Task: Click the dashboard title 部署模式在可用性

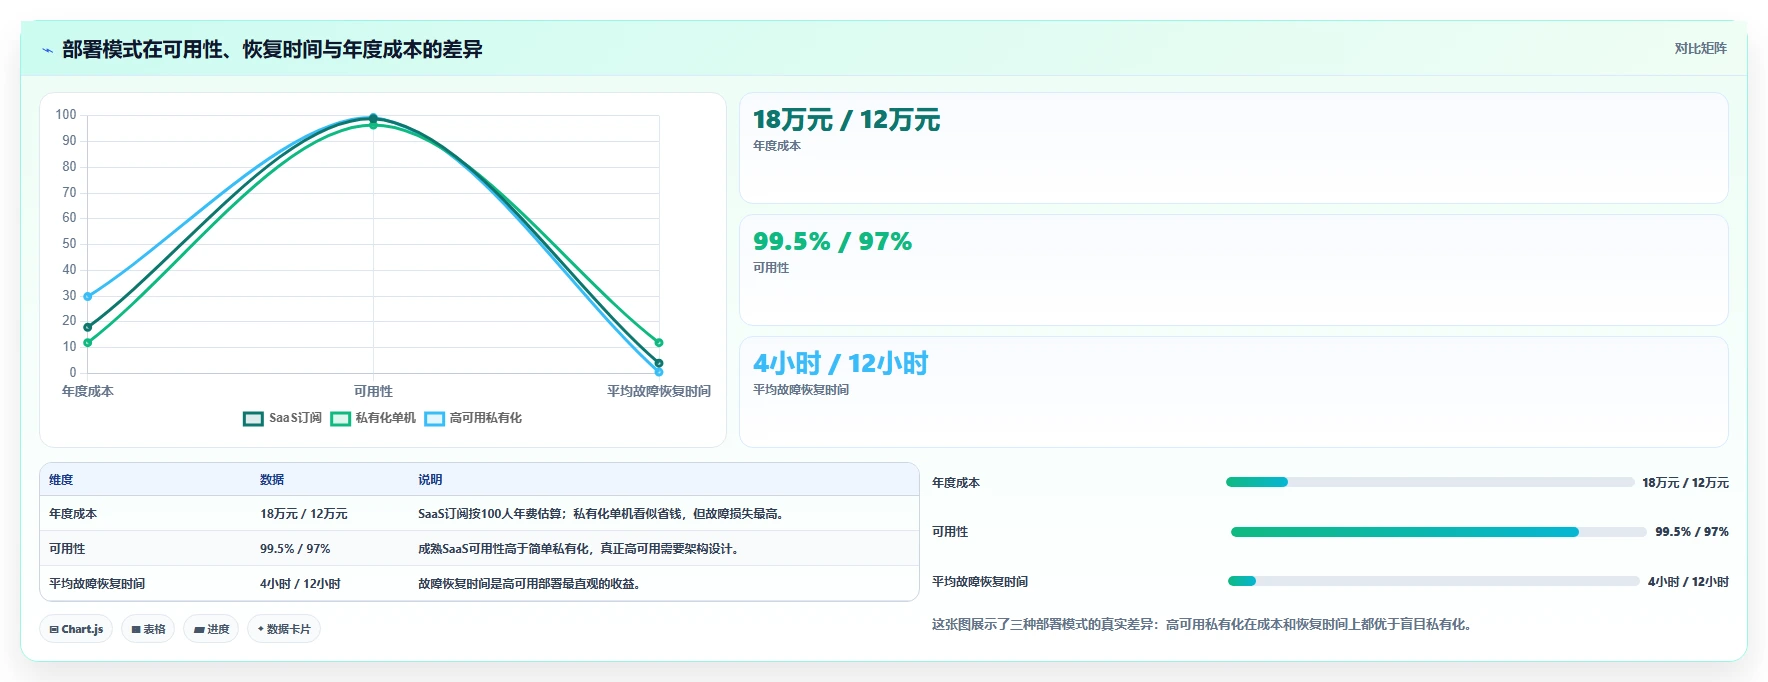Action: (x=272, y=49)
